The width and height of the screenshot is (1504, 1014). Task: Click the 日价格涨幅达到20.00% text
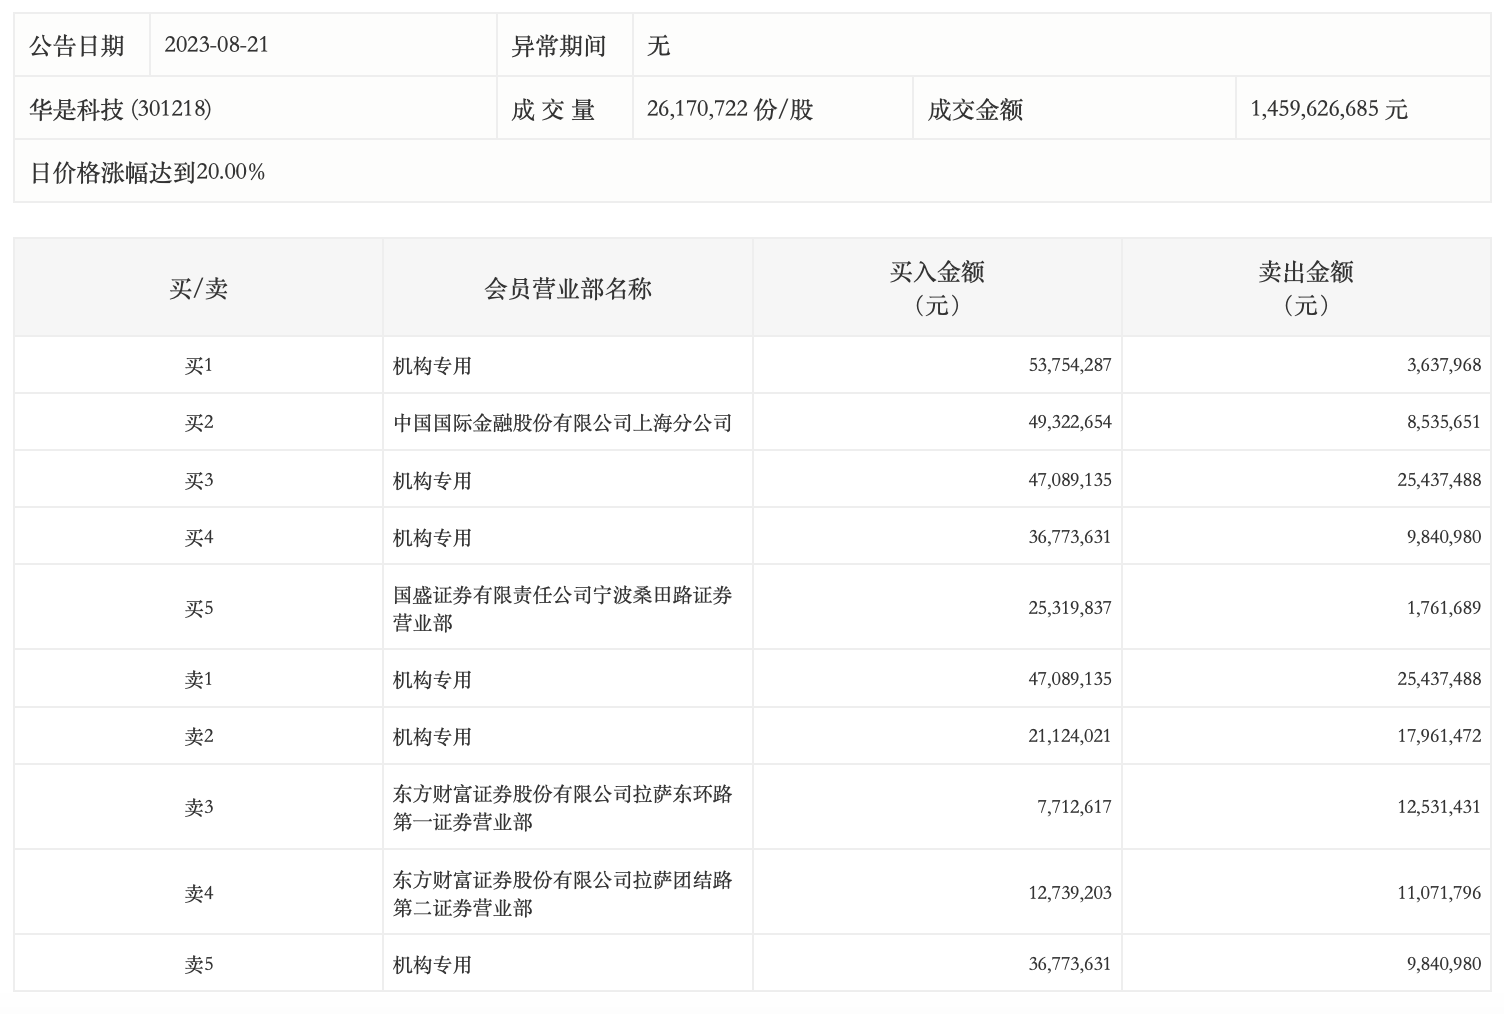pyautogui.click(x=147, y=172)
